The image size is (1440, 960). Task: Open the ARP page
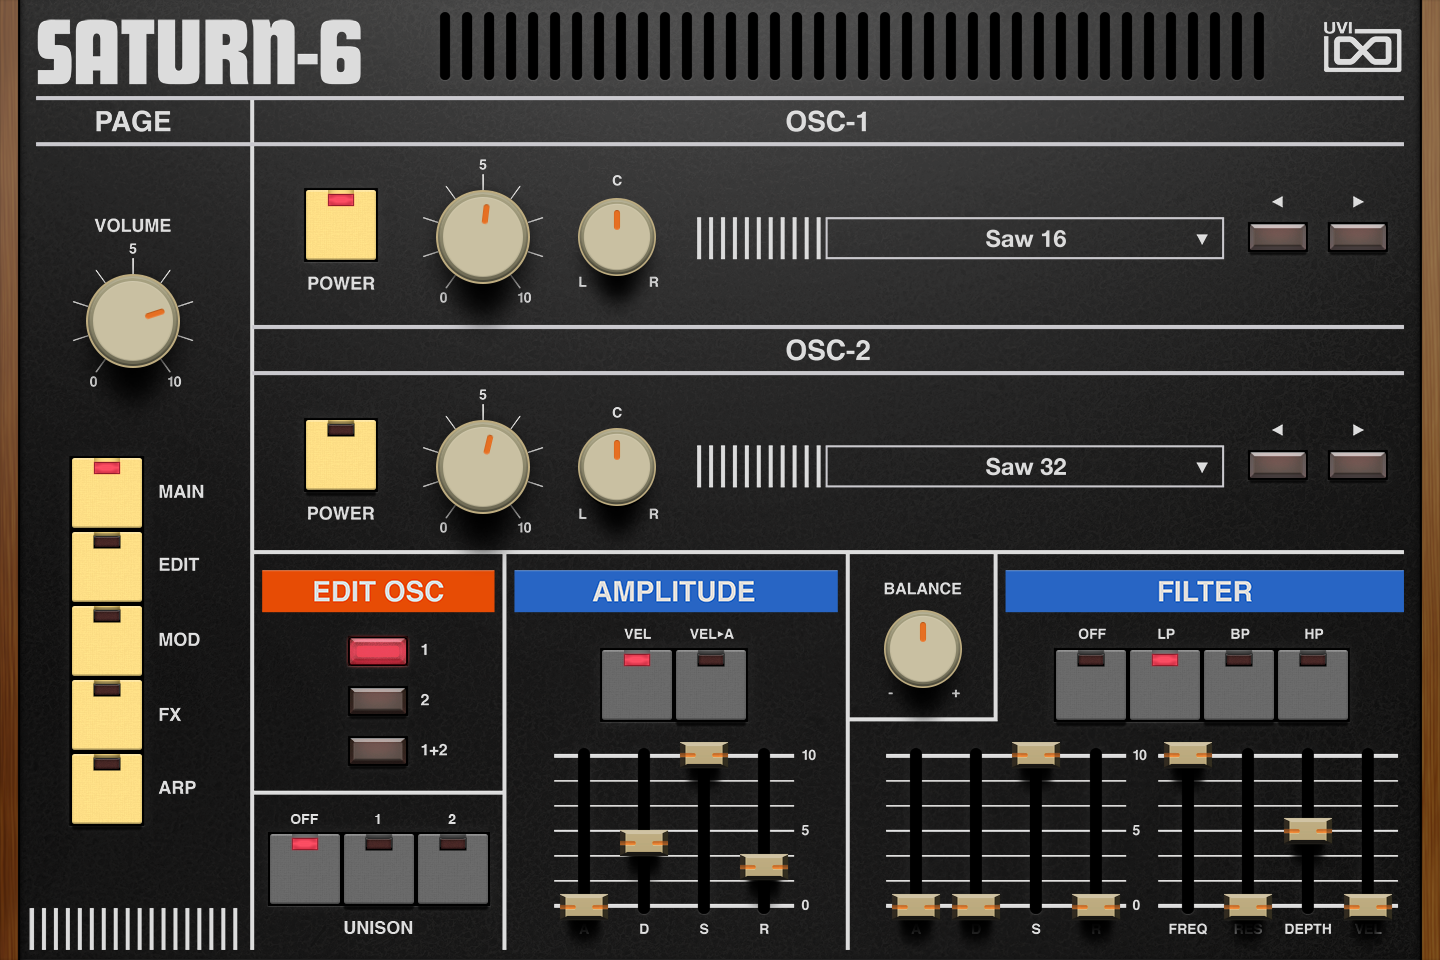(x=106, y=788)
